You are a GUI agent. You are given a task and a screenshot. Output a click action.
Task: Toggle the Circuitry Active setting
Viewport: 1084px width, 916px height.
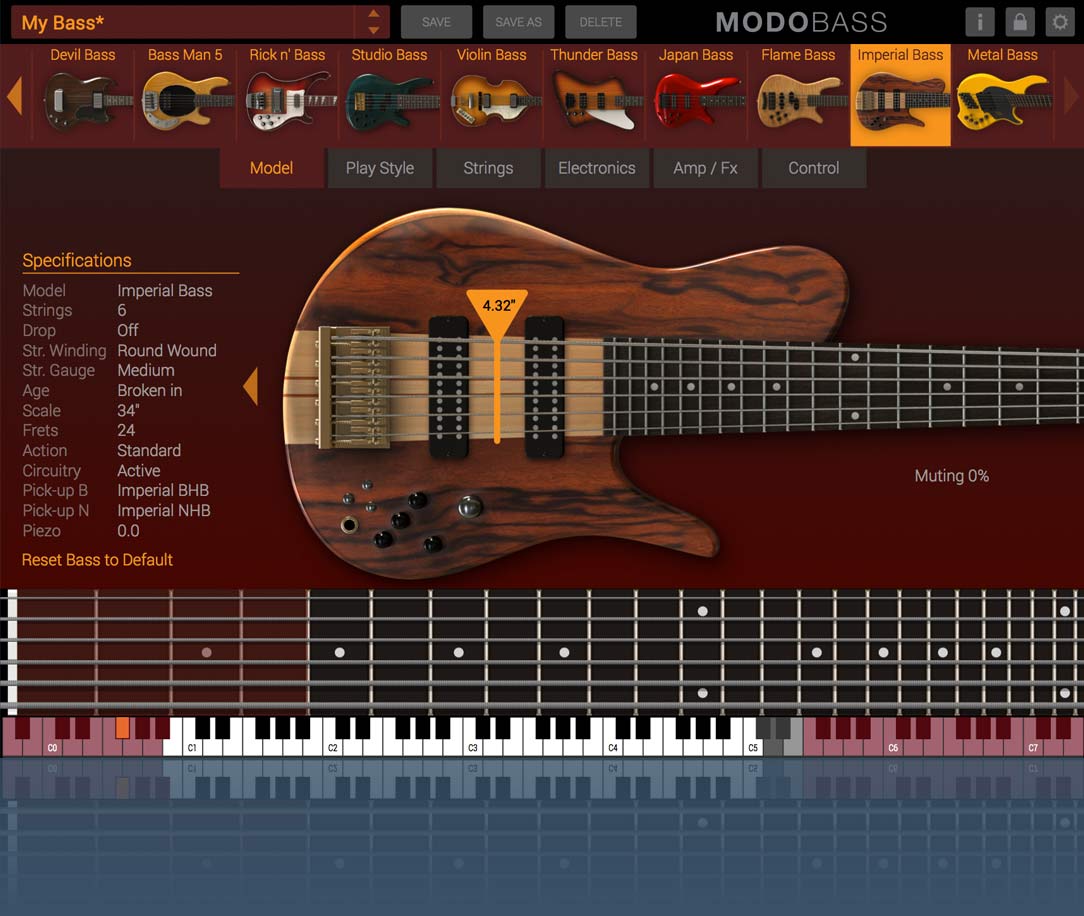(x=138, y=470)
